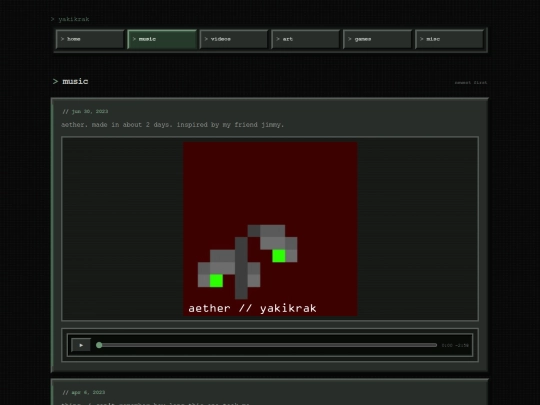Seek along the aether audio track bar
Viewport: 540px width, 405px height.
(268, 345)
